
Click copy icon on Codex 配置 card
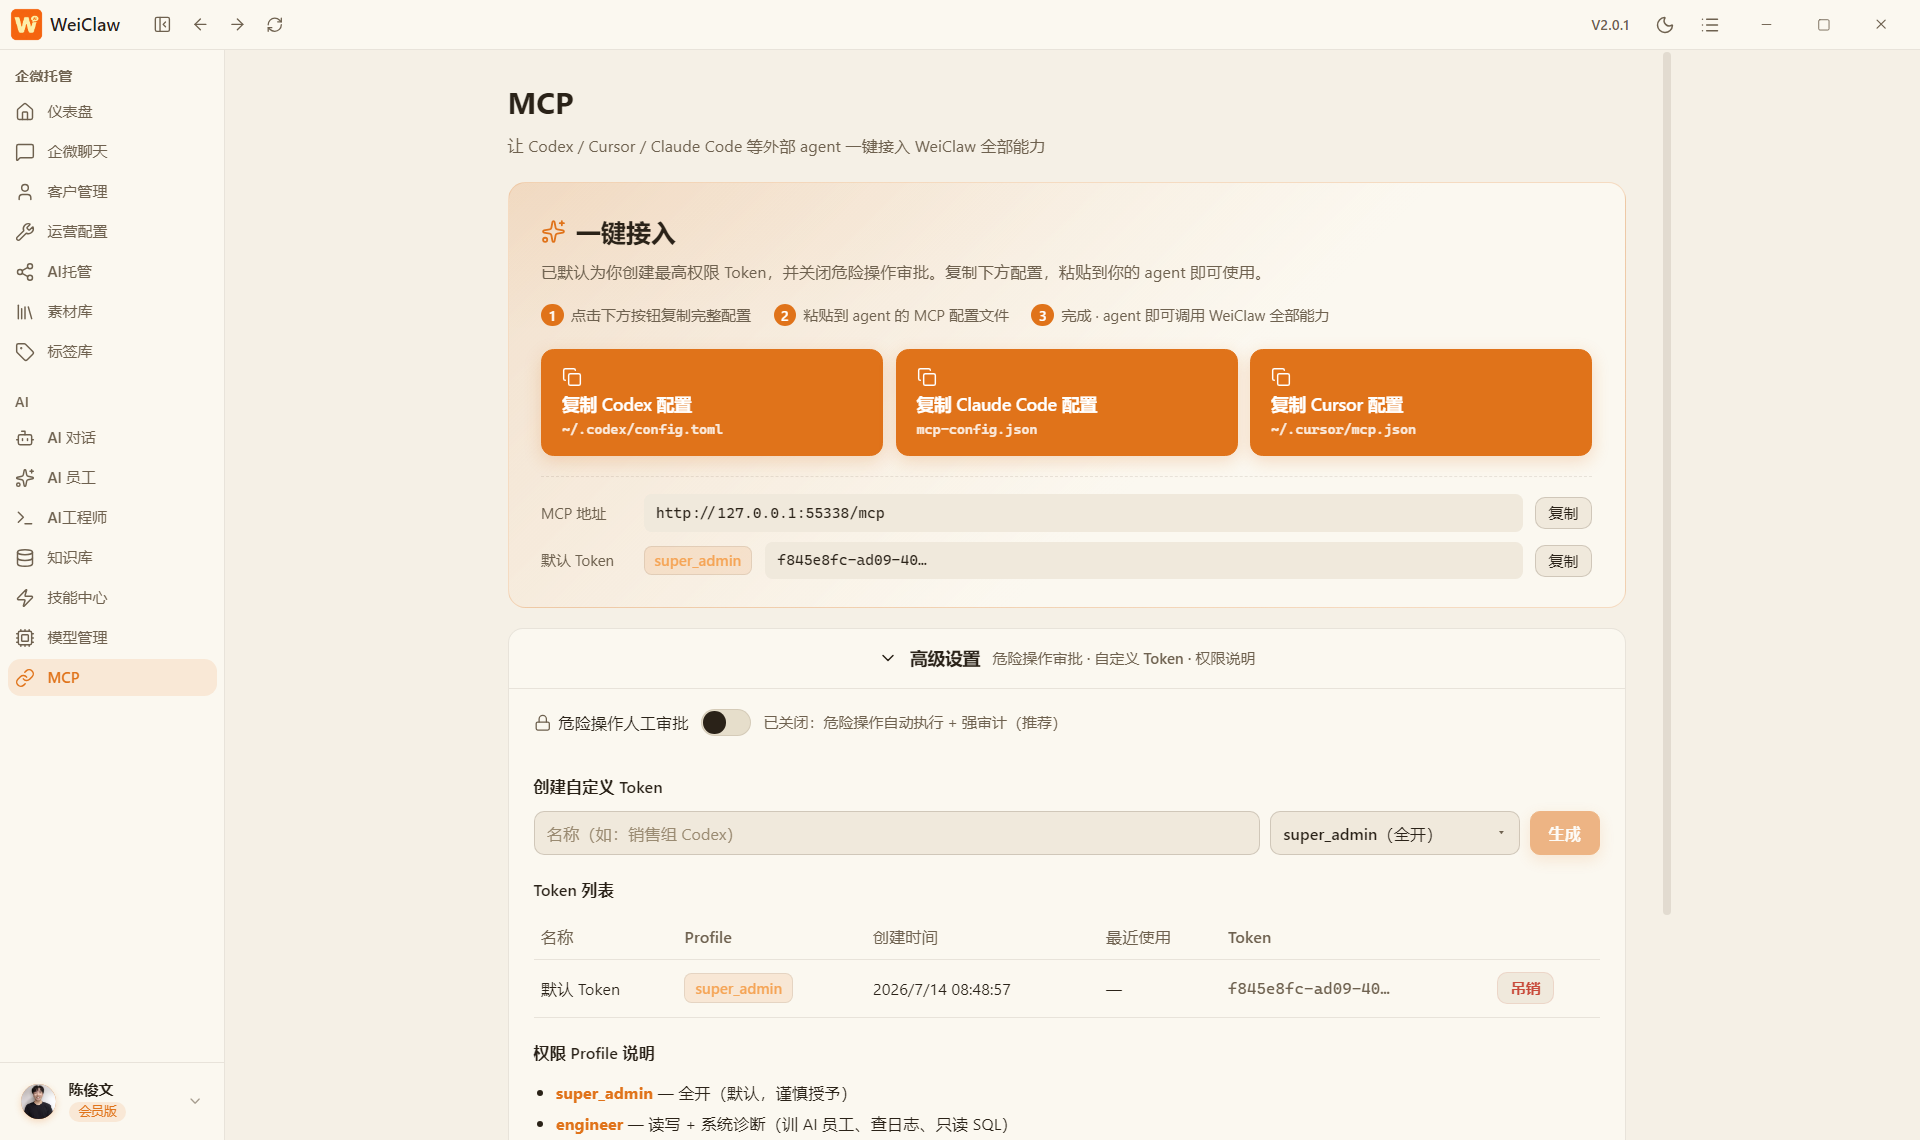(572, 377)
